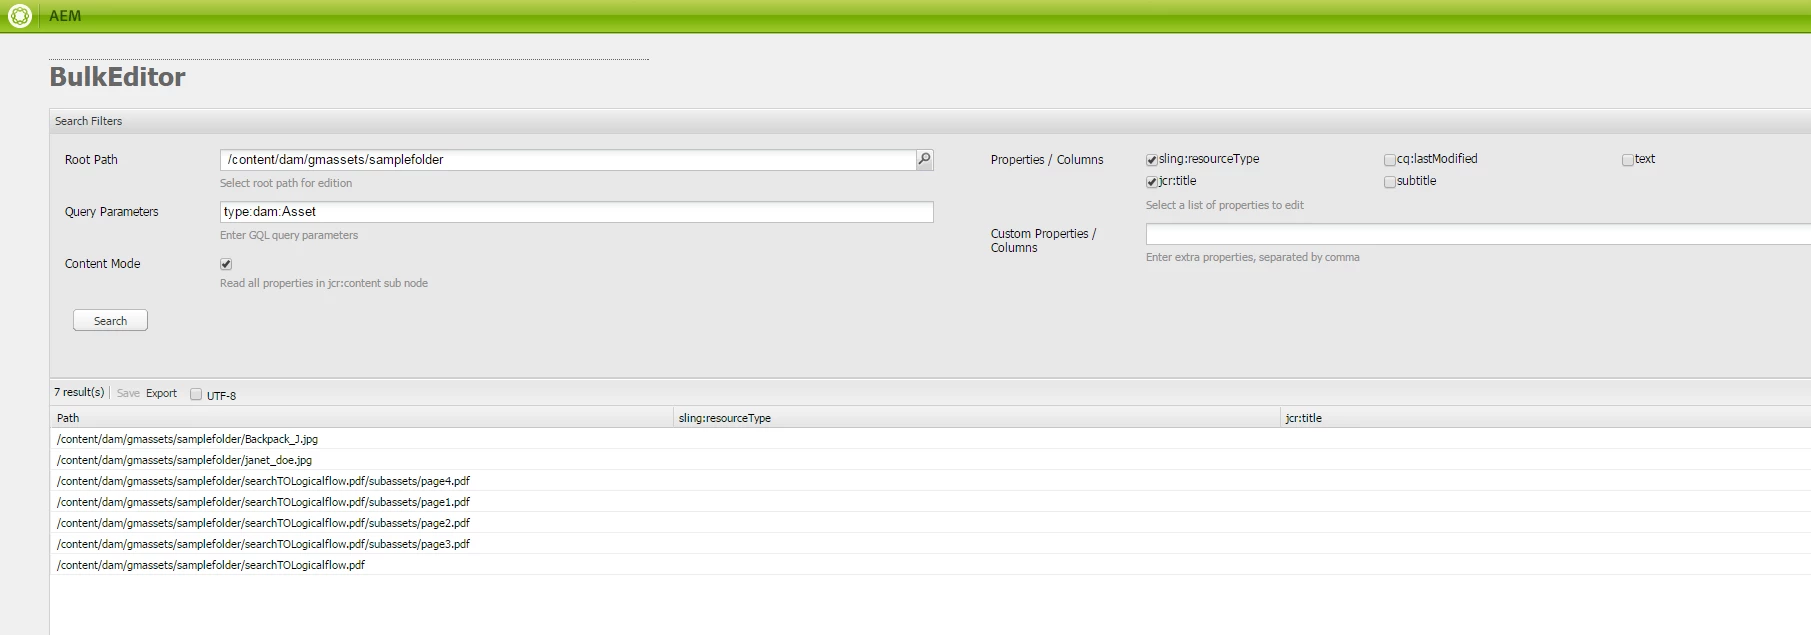Select the Backpack_J.jpg row
This screenshot has width=1811, height=635.
coord(930,439)
